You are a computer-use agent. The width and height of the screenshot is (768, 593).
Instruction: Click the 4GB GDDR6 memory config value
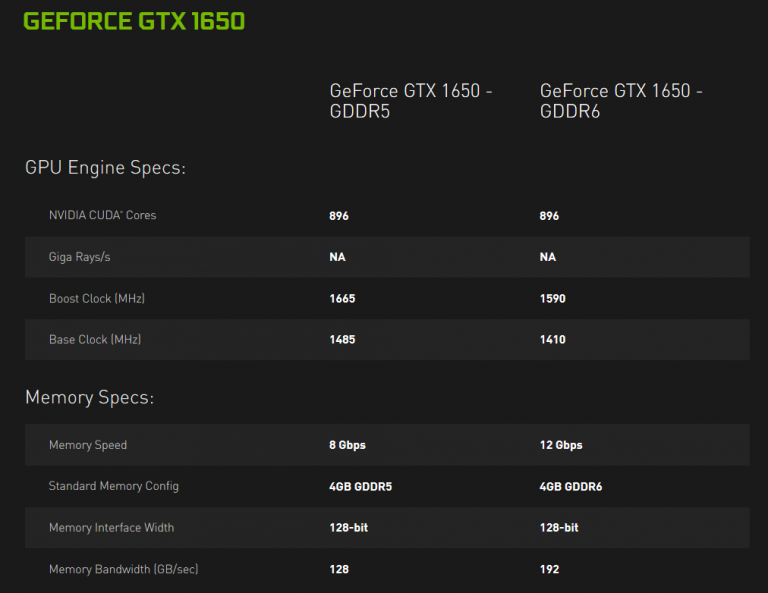pyautogui.click(x=571, y=487)
